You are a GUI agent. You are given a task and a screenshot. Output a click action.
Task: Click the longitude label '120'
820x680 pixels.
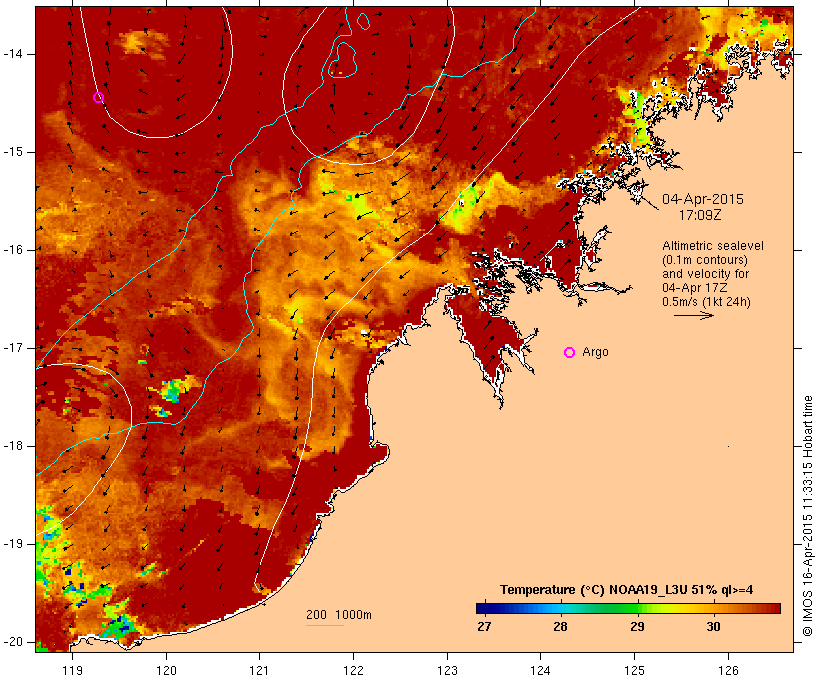166,670
